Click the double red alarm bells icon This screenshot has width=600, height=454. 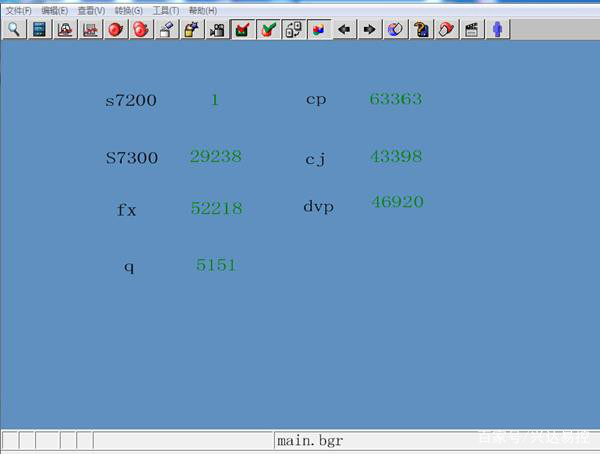[x=141, y=29]
